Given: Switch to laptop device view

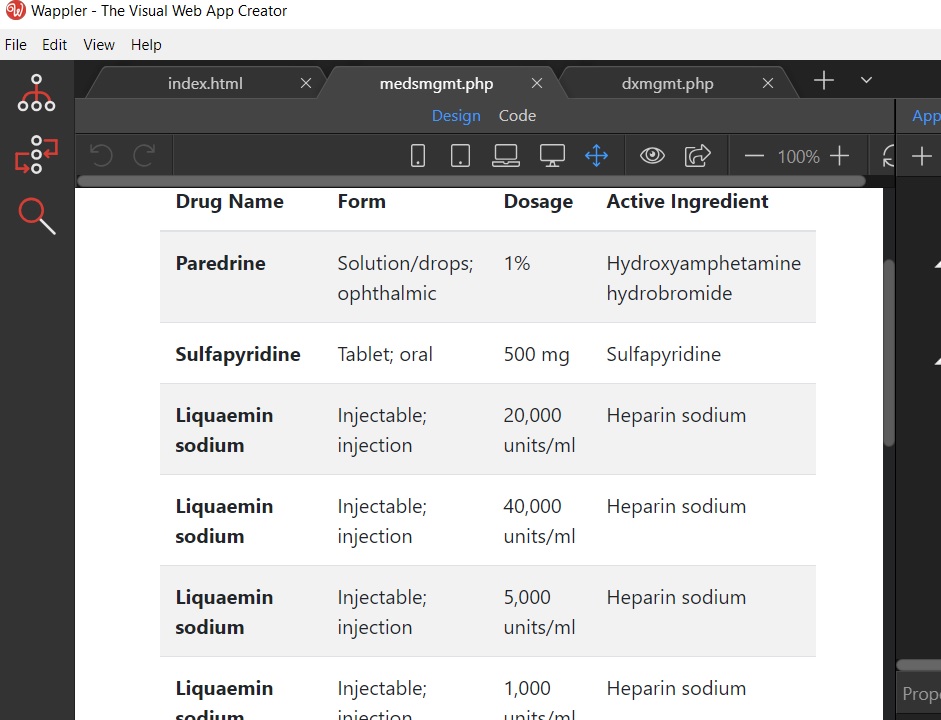Looking at the screenshot, I should coord(506,156).
